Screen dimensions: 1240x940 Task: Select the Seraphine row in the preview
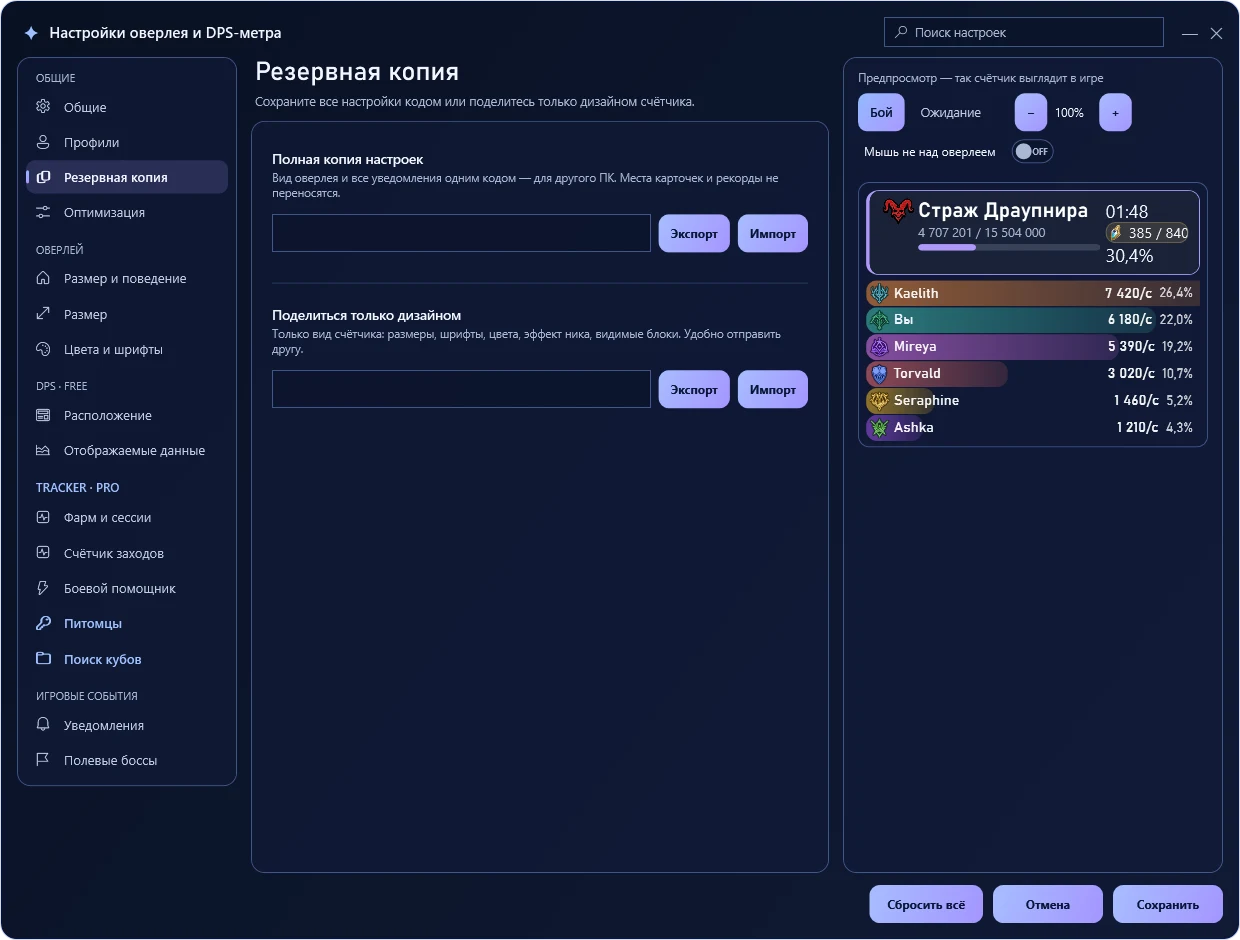pos(1033,400)
